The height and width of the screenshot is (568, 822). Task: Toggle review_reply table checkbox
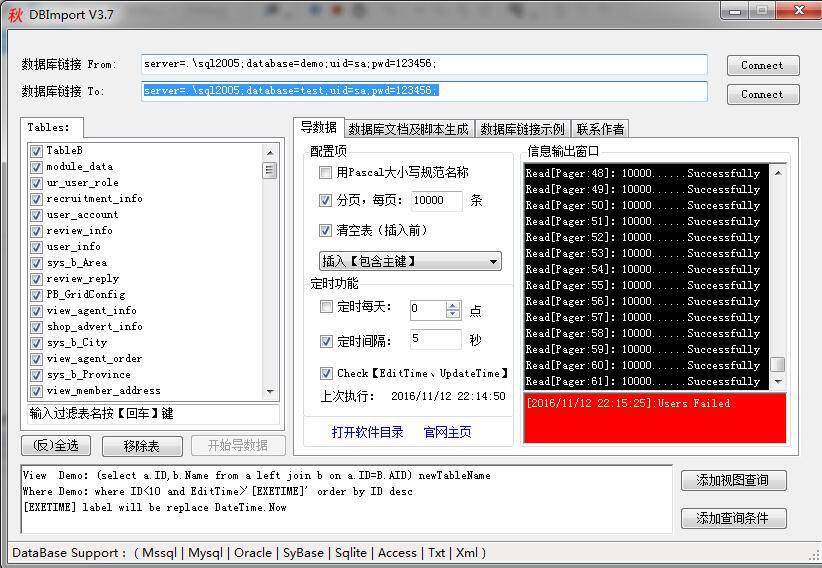(36, 279)
